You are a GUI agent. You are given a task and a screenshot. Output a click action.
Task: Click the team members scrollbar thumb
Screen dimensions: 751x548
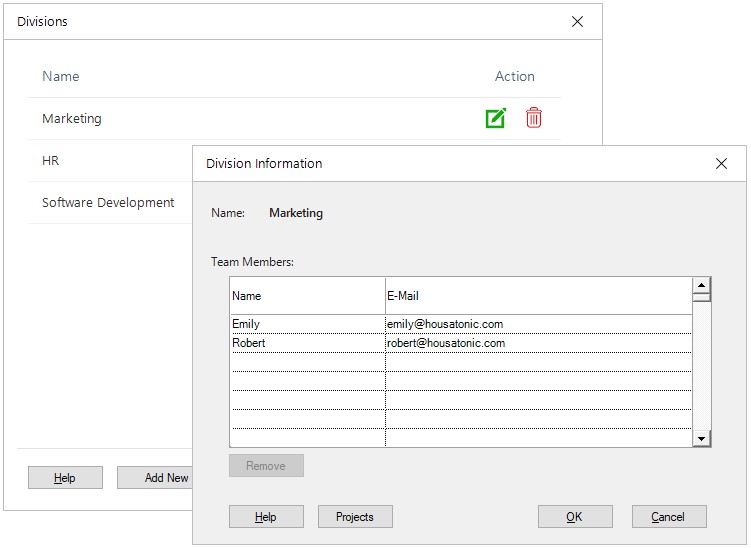coord(701,297)
